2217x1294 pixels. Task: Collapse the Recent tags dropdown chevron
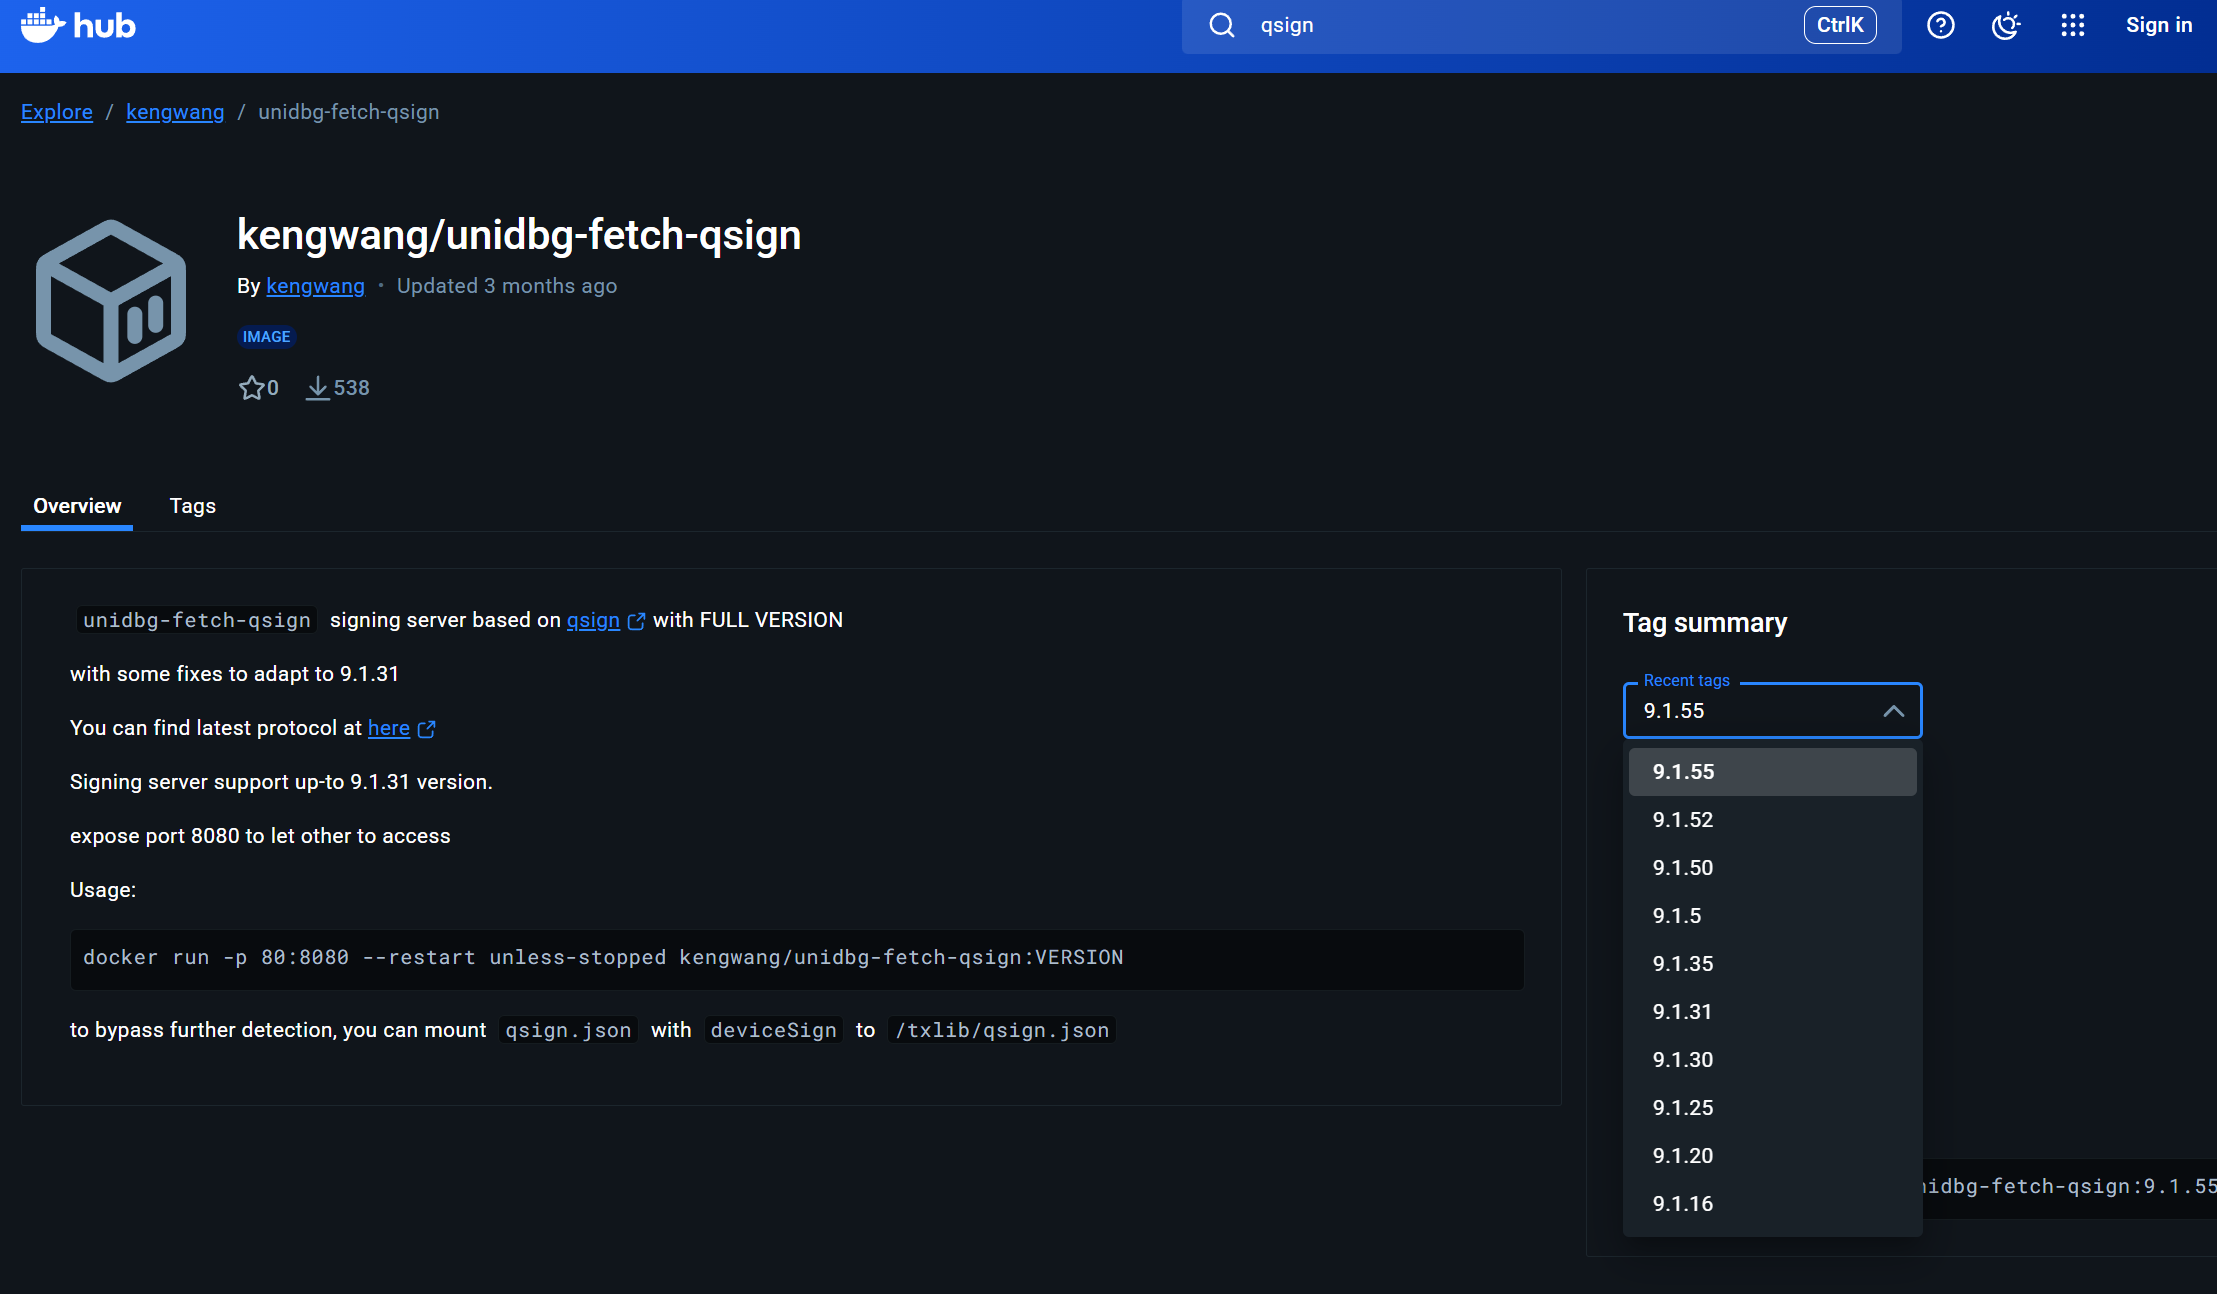click(x=1893, y=711)
